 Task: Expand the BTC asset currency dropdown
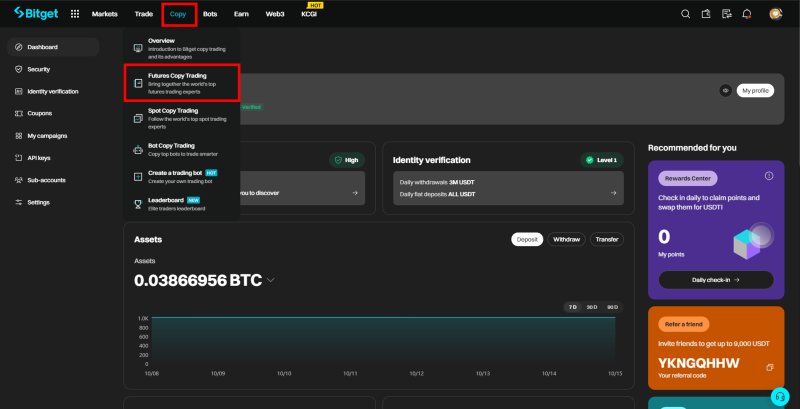[x=271, y=280]
